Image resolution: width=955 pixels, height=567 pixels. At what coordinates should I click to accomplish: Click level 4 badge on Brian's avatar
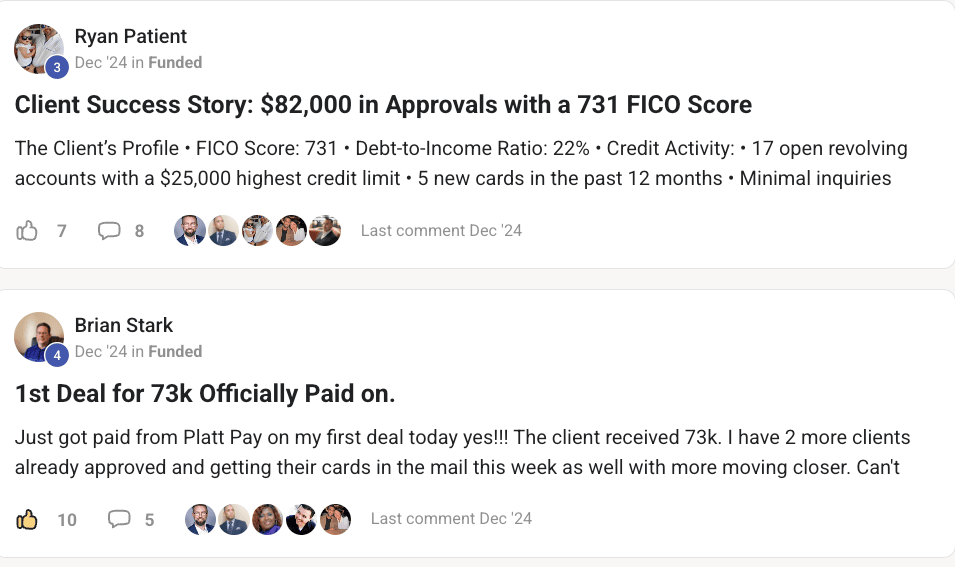[56, 355]
